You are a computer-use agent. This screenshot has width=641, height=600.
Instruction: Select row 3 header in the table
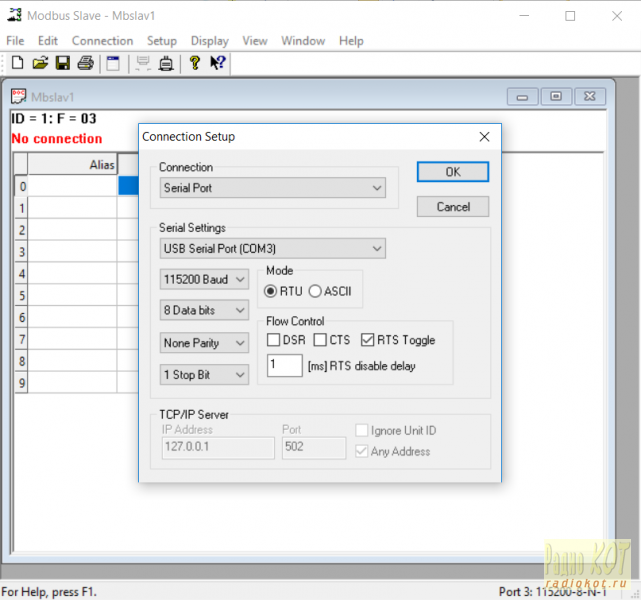(21, 252)
